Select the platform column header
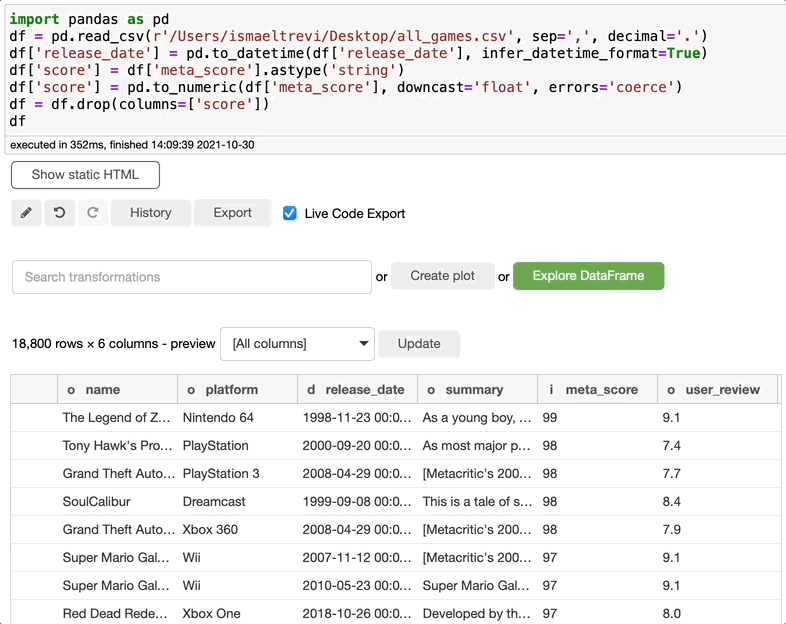This screenshot has width=786, height=624. [231, 390]
